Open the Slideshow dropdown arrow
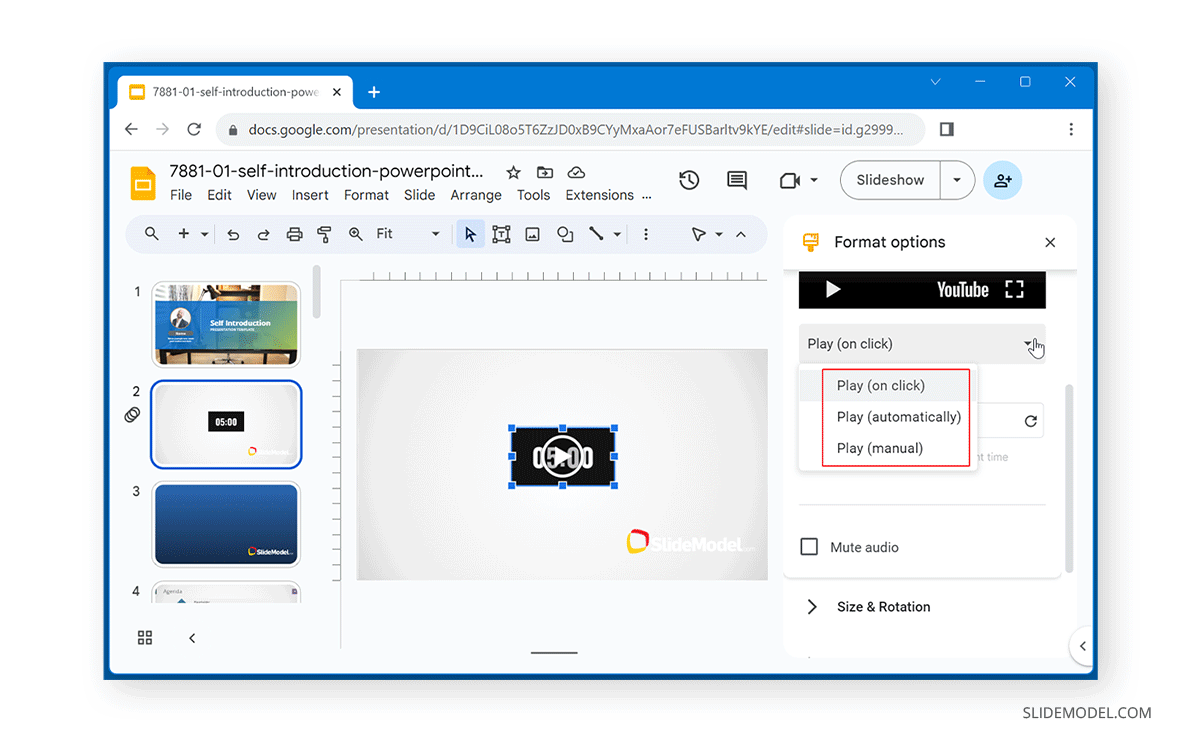This screenshot has height=743, width=1200. point(957,180)
